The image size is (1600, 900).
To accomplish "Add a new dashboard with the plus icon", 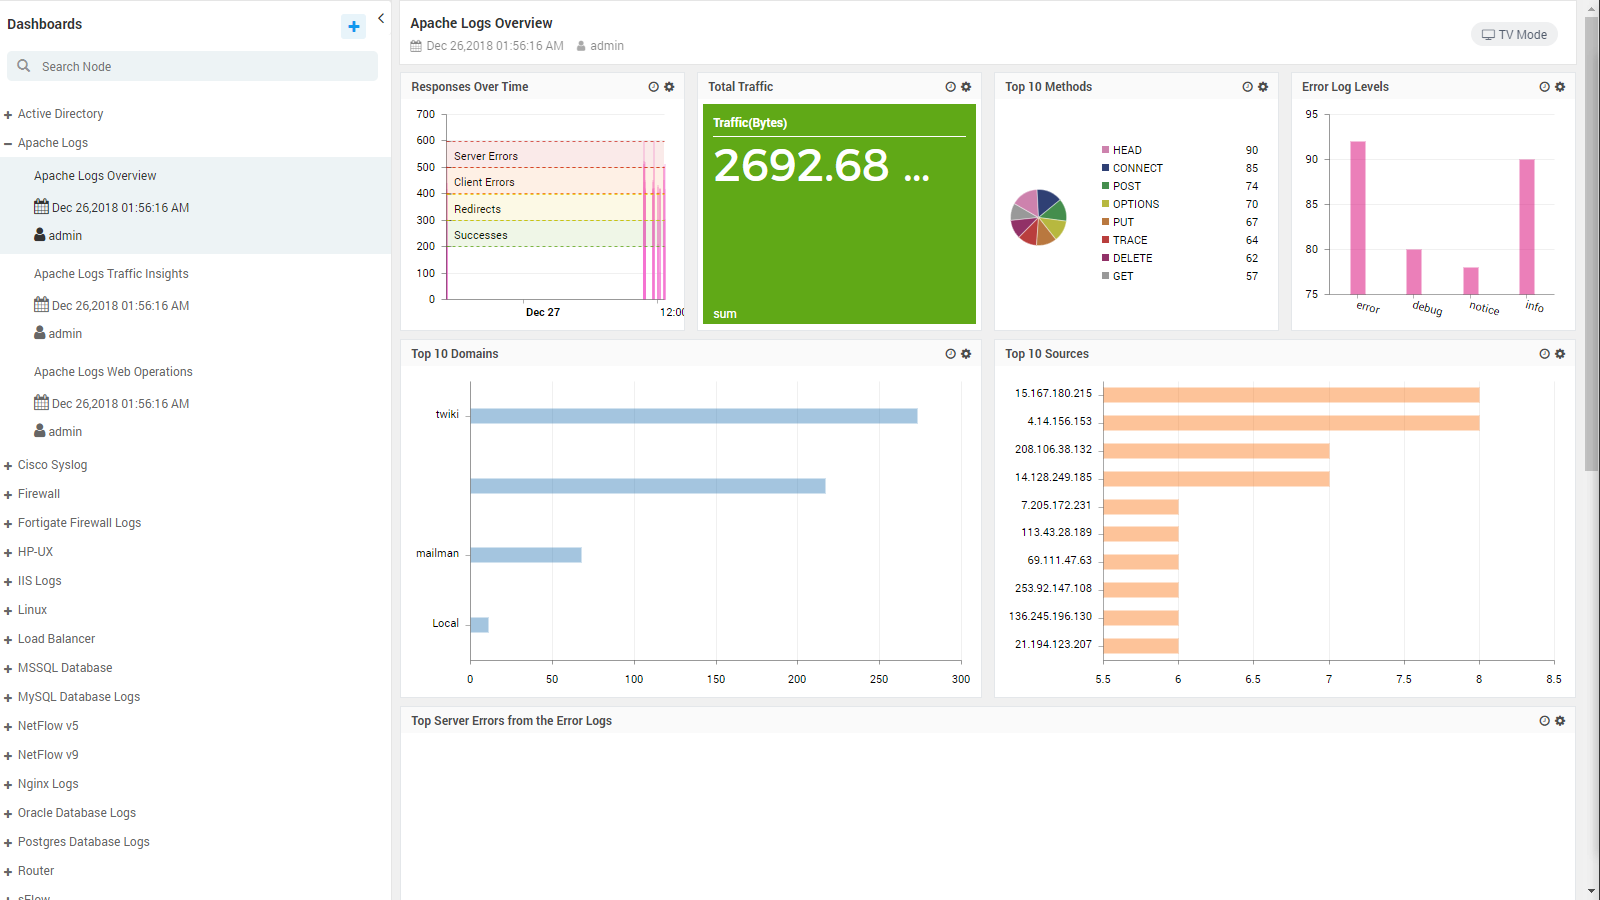I will point(353,26).
